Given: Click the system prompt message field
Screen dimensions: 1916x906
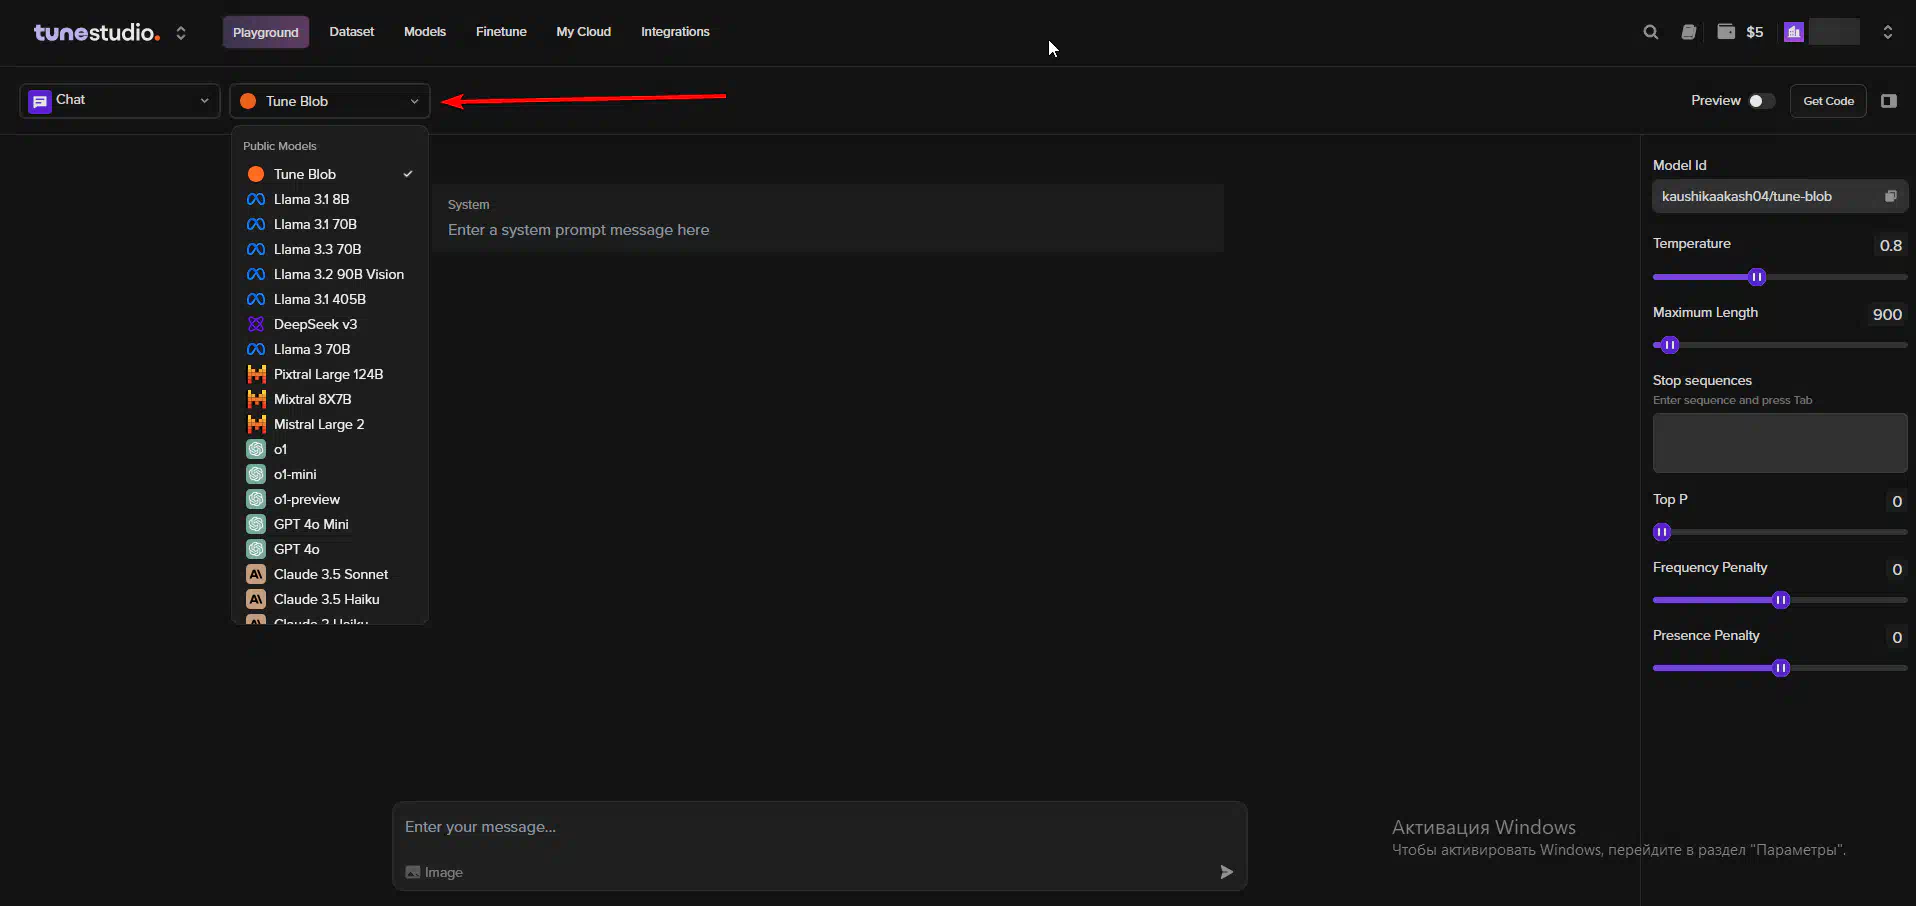Looking at the screenshot, I should [x=828, y=230].
